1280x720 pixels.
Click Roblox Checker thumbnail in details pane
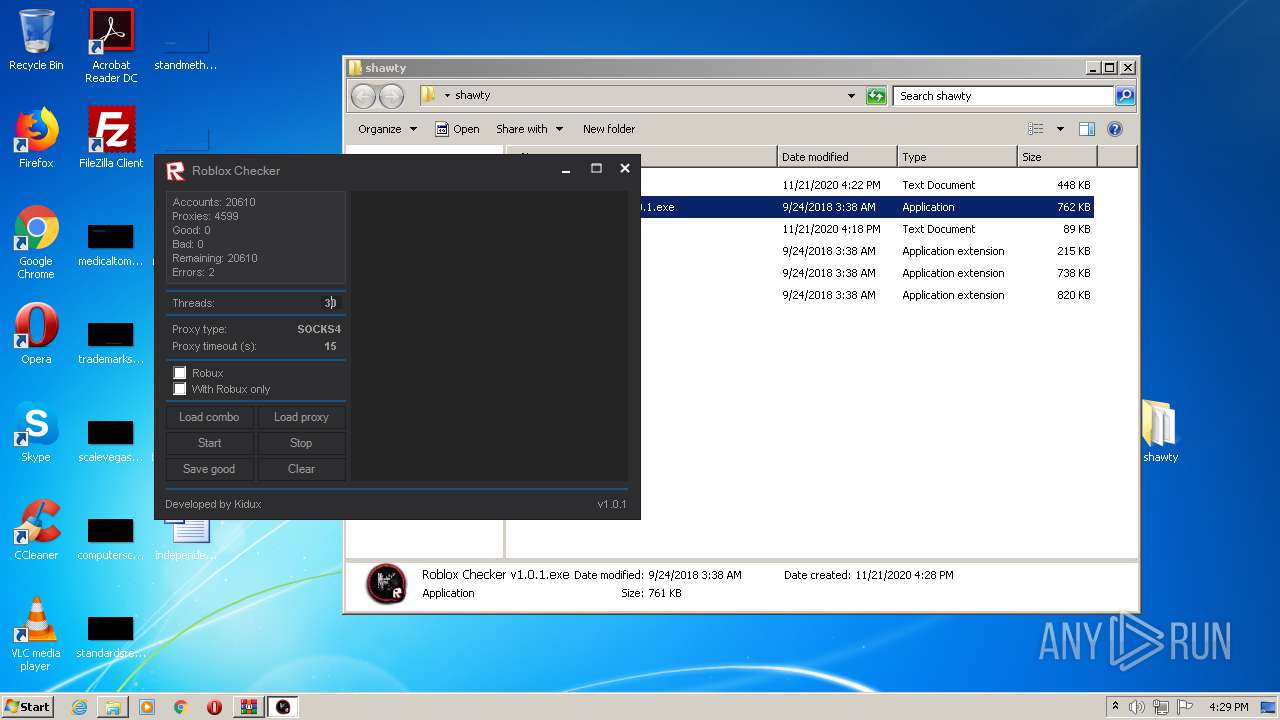386,584
